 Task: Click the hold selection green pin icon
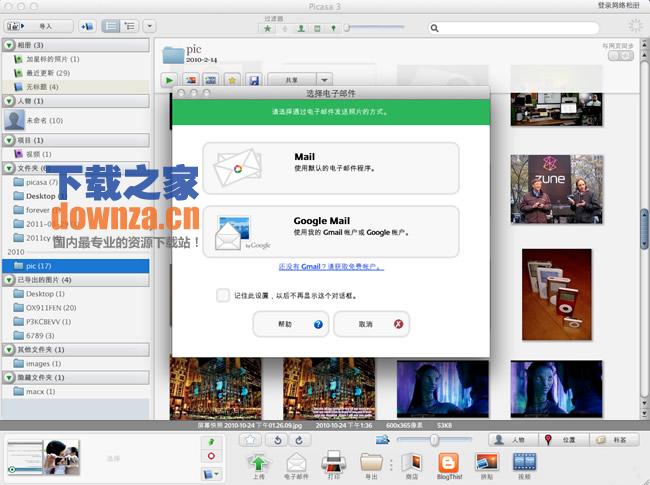(211, 442)
